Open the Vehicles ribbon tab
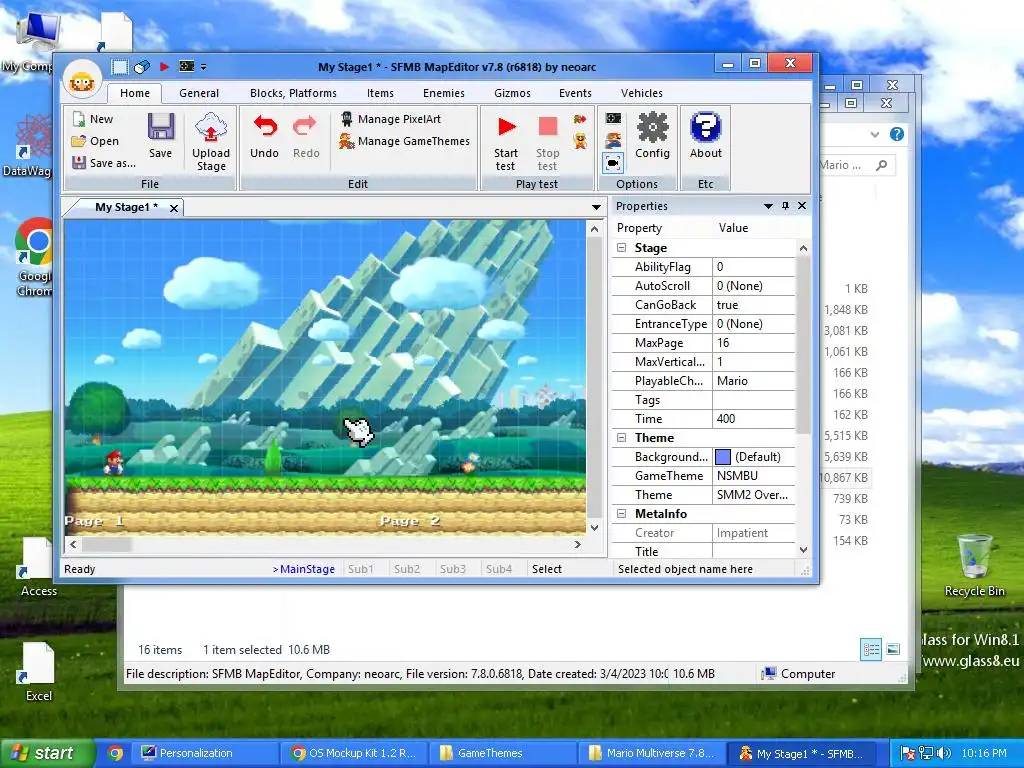 pos(641,93)
